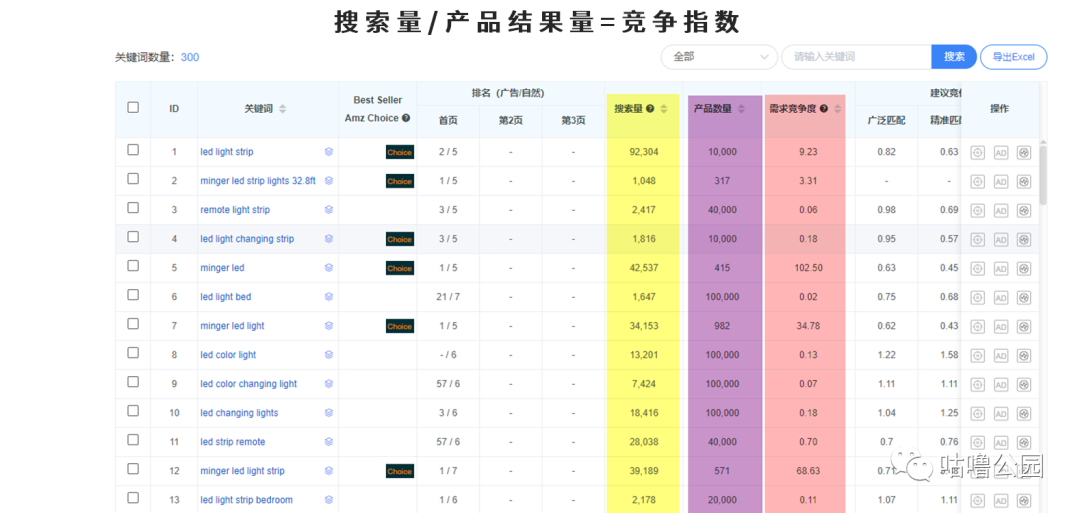Click the target icon for led color changing light

coord(977,384)
